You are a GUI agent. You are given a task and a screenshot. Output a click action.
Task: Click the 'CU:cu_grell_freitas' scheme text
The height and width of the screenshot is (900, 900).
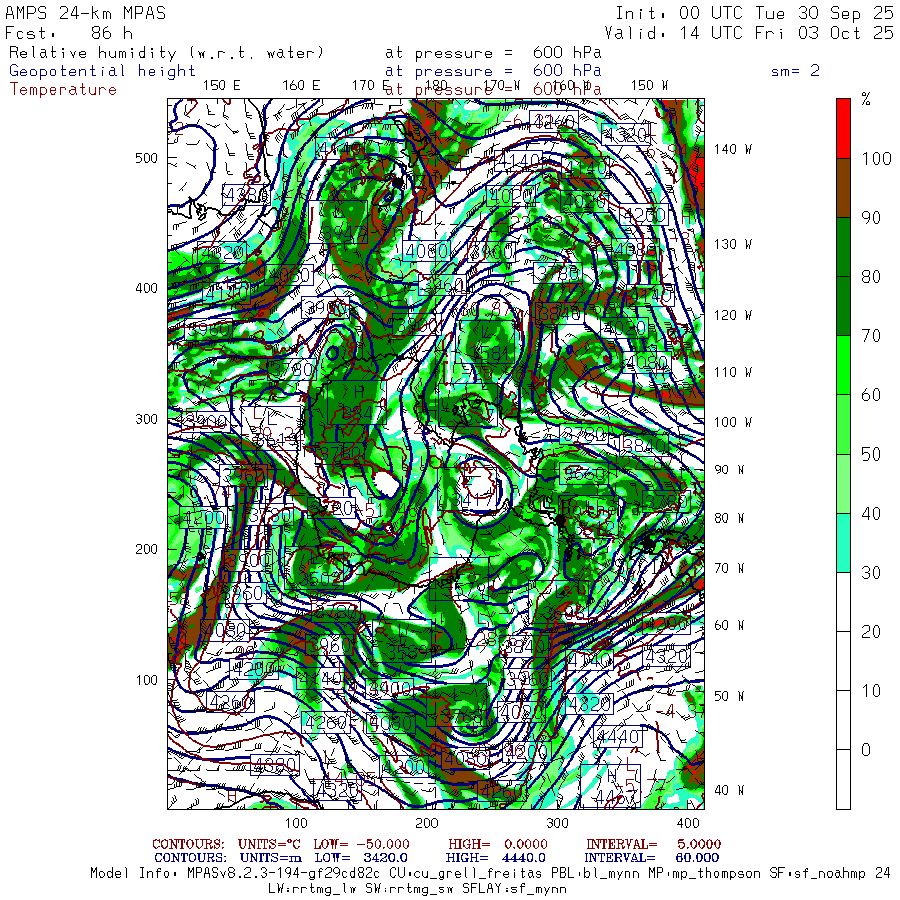click(464, 874)
